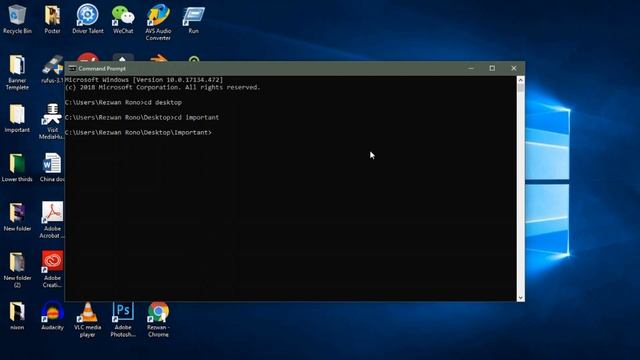Click the Microsoft Windows version line

144,80
